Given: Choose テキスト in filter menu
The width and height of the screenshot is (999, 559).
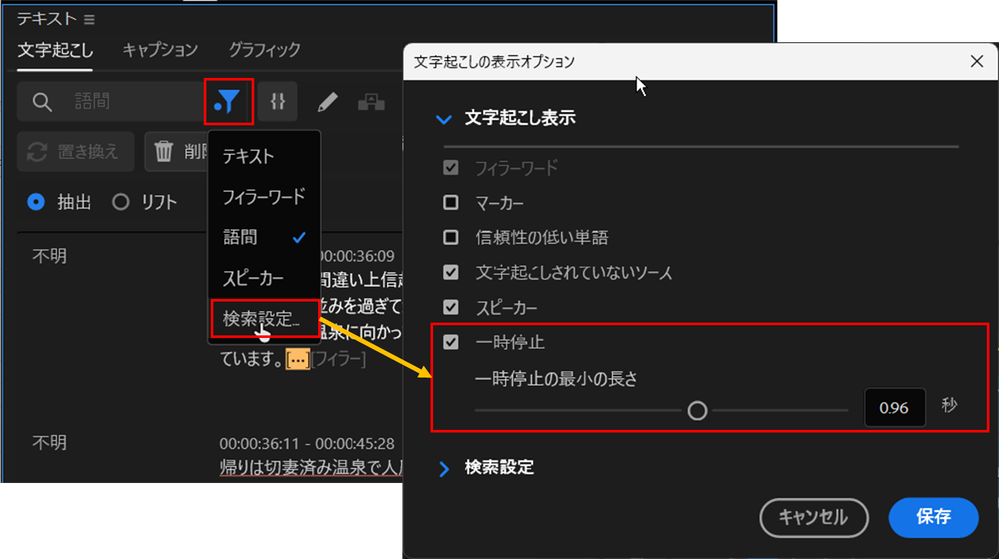Looking at the screenshot, I should (264, 156).
